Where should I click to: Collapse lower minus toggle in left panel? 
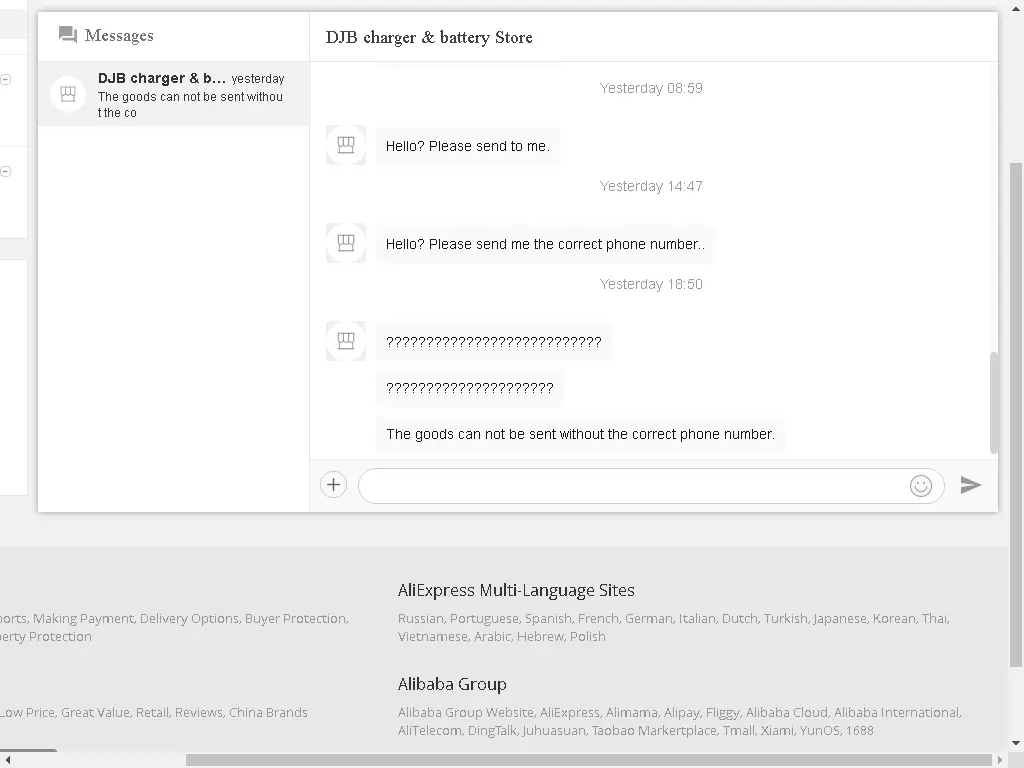pos(5,172)
